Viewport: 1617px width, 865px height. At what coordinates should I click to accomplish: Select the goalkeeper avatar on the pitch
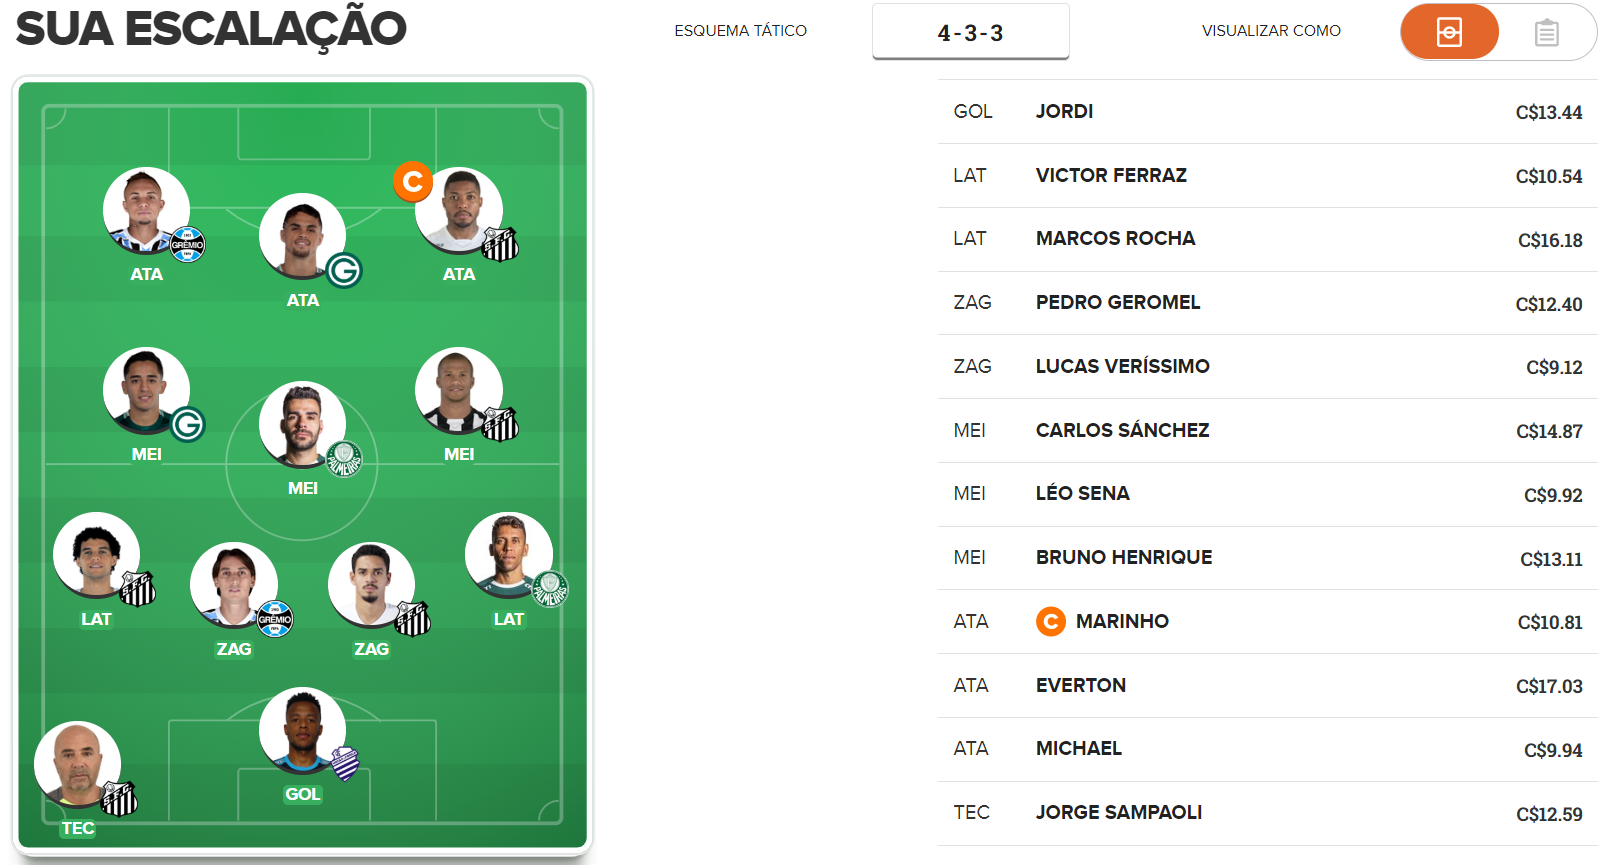click(x=303, y=731)
